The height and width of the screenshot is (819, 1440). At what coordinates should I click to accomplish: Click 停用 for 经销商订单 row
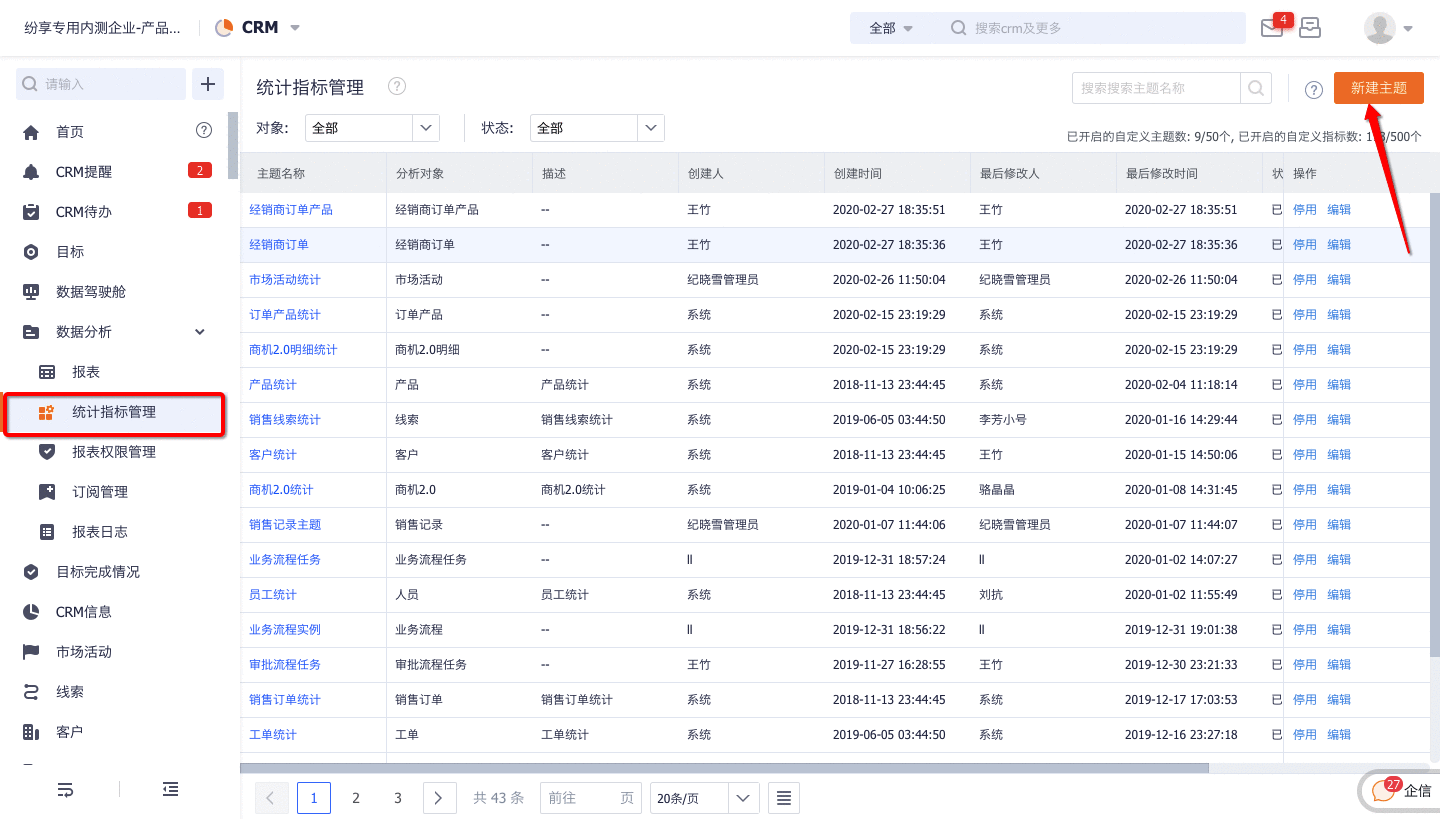click(1305, 245)
